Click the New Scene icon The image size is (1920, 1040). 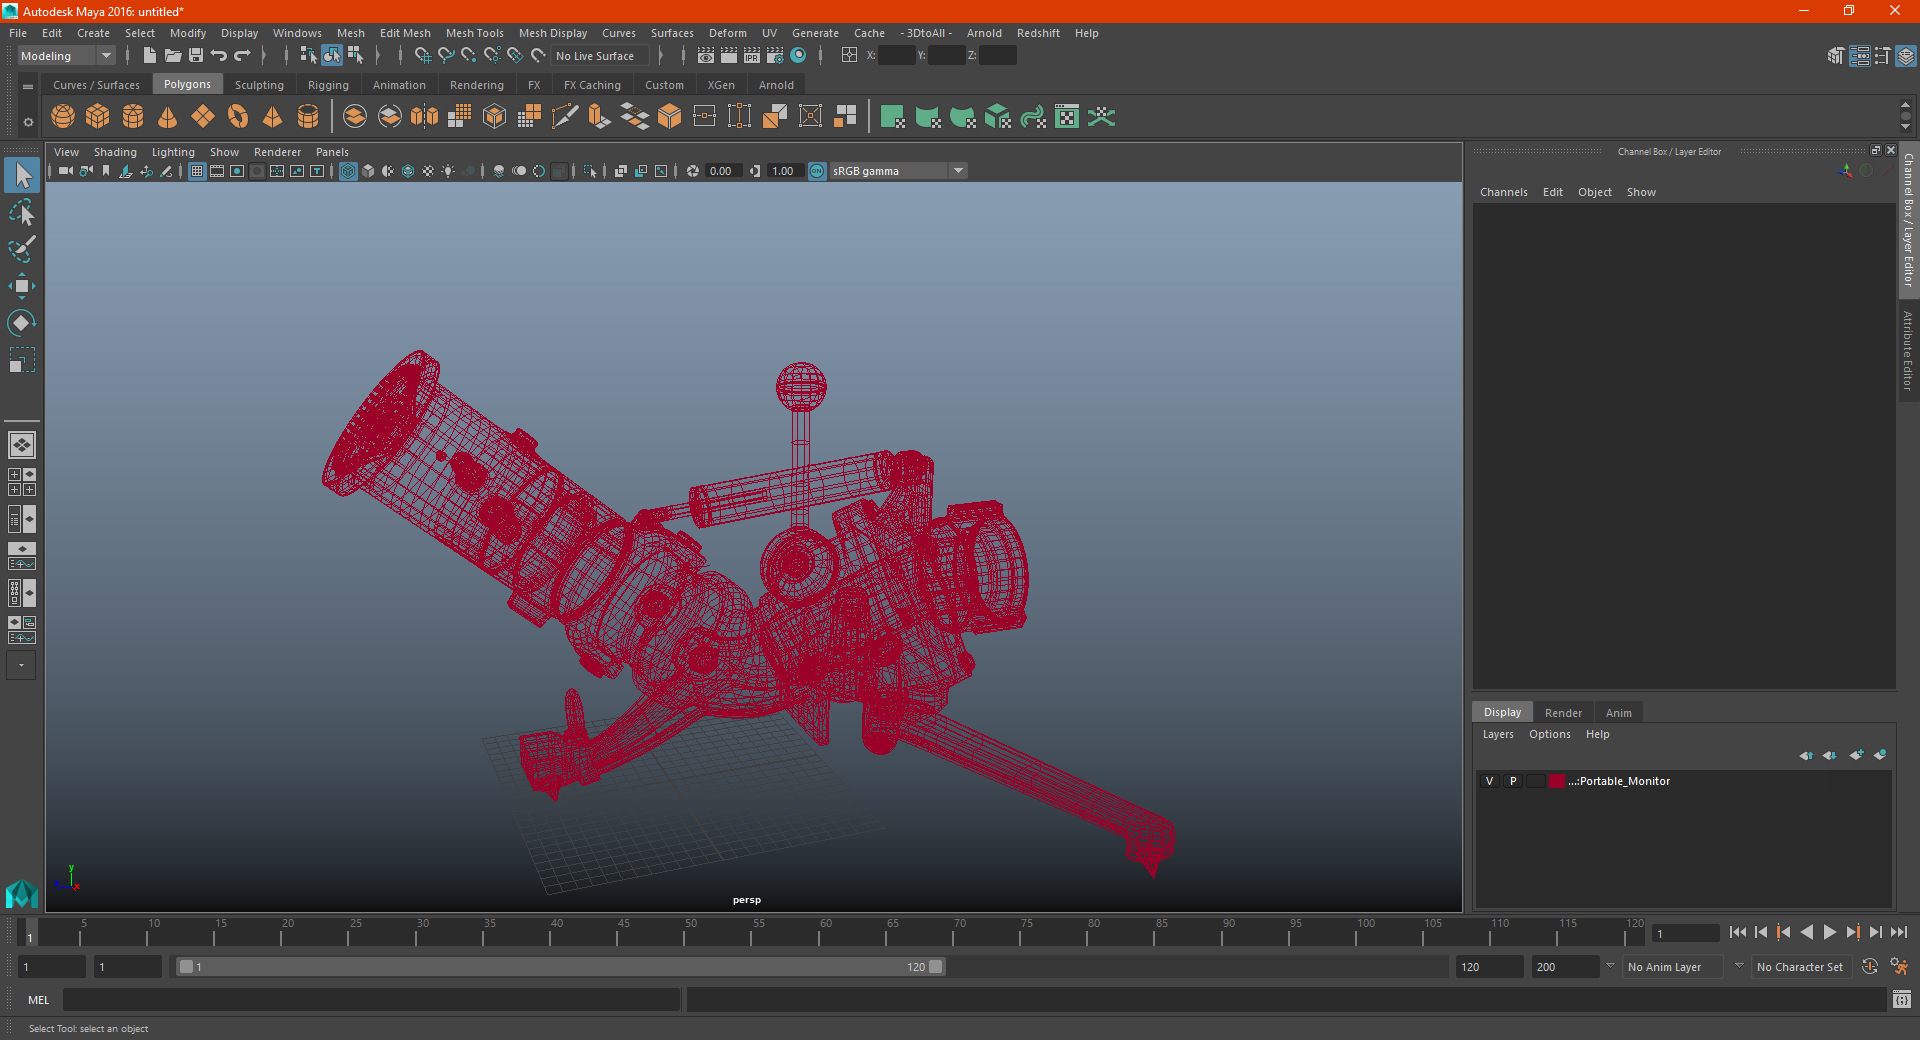pyautogui.click(x=149, y=56)
